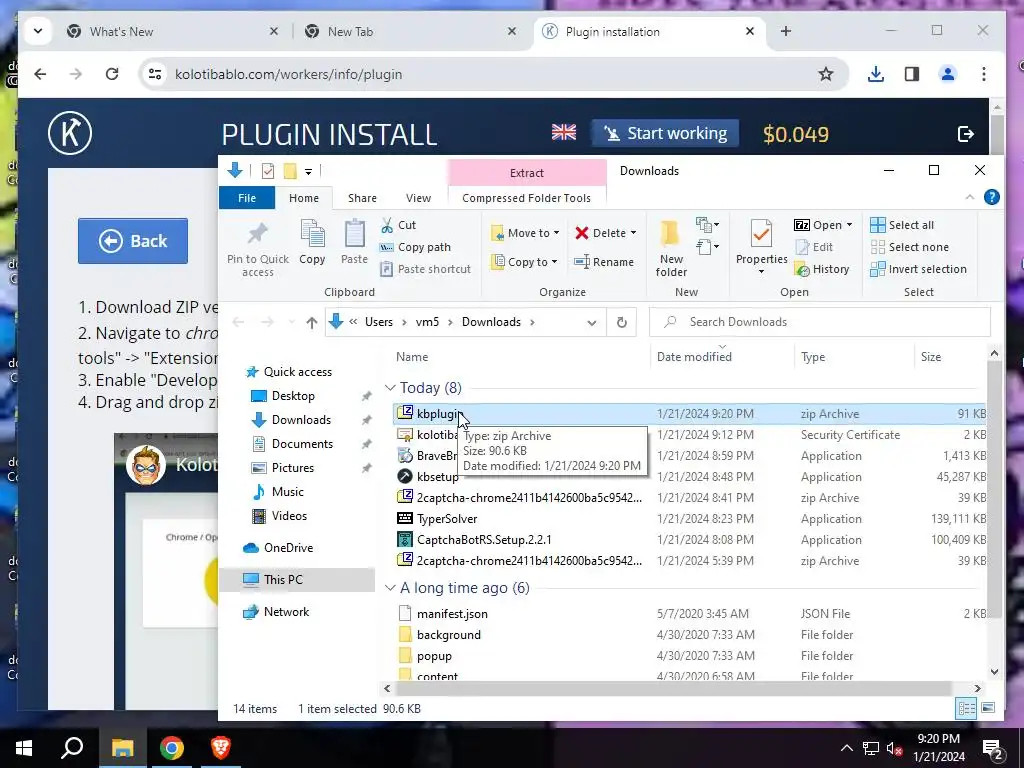Click the Search Downloads field

[x=820, y=322]
